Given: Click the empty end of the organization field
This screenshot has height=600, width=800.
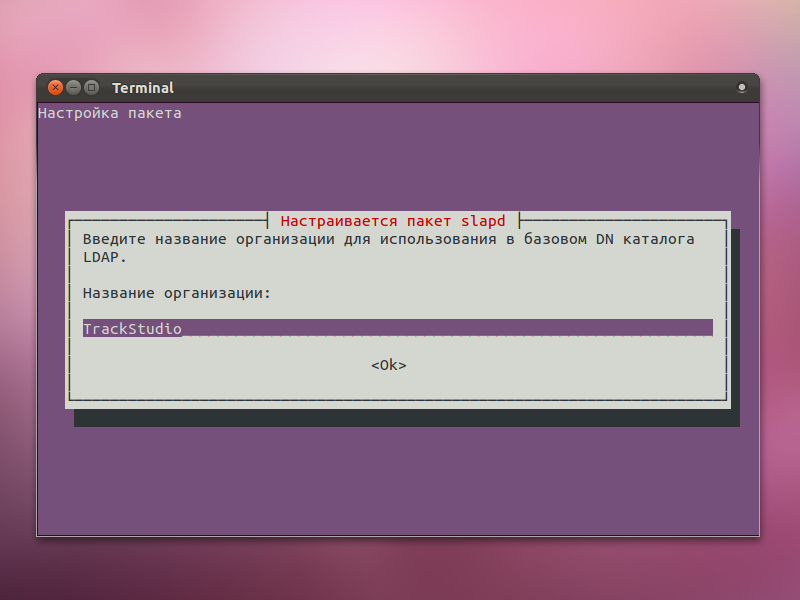Looking at the screenshot, I should (600, 328).
